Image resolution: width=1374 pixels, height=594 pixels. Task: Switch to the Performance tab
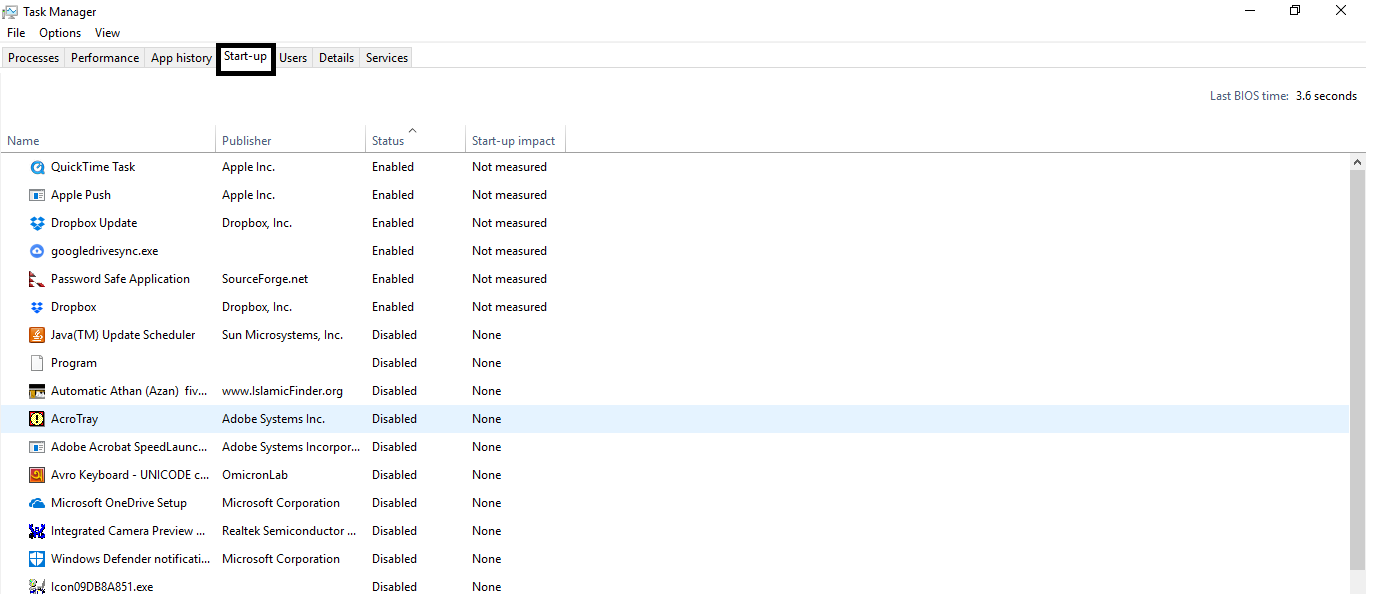point(105,58)
